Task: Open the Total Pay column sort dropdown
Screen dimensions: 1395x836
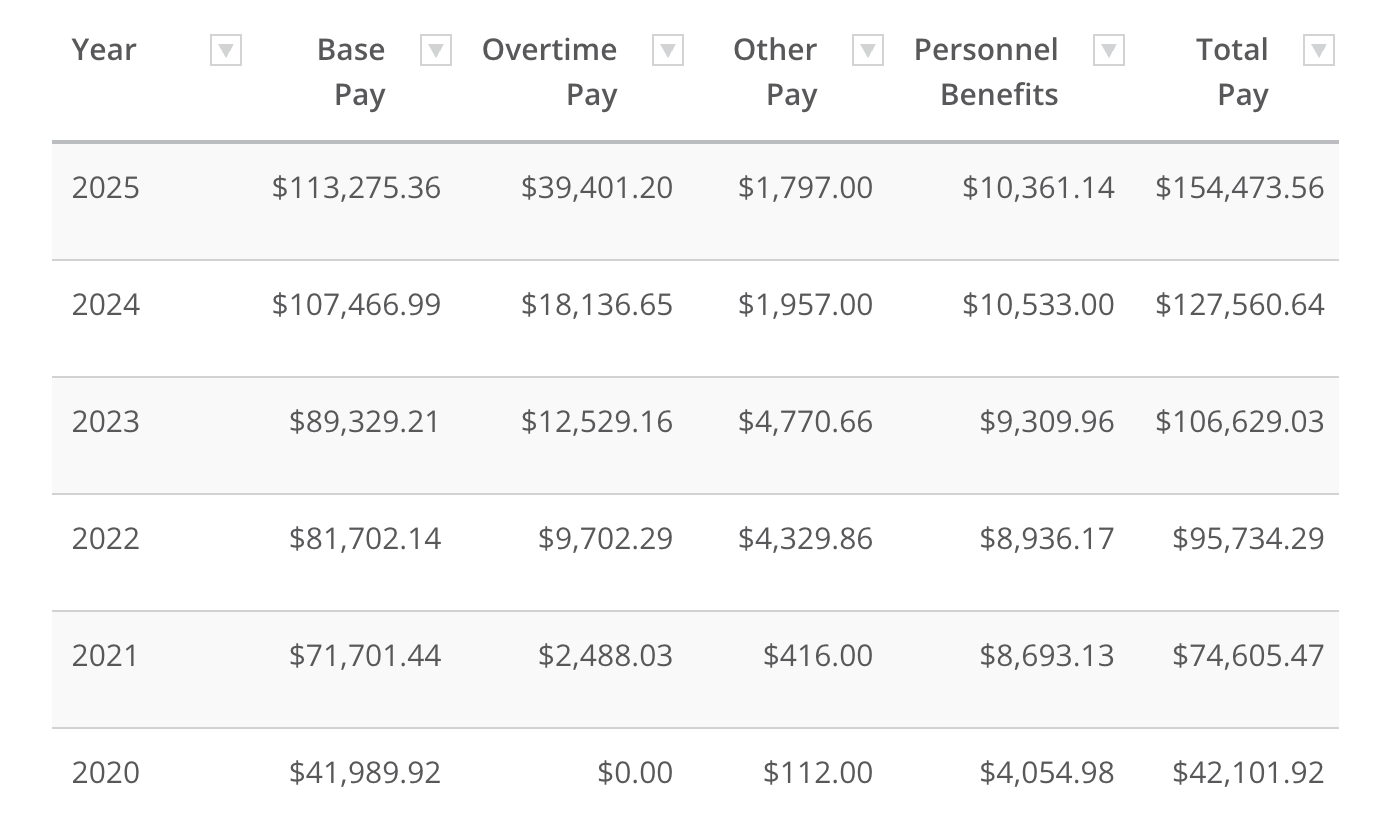Action: click(x=1320, y=50)
